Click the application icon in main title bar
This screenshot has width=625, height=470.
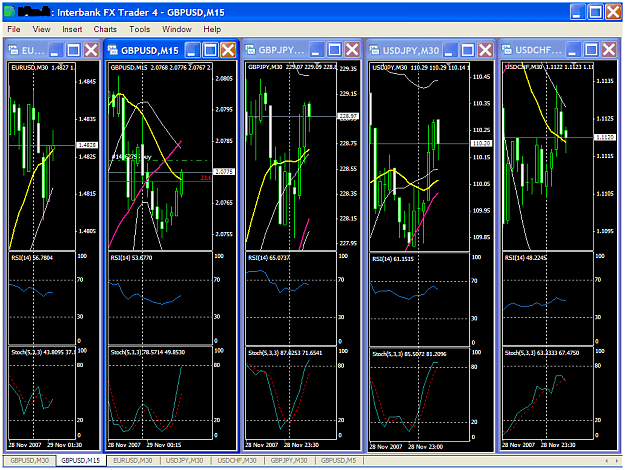click(10, 12)
